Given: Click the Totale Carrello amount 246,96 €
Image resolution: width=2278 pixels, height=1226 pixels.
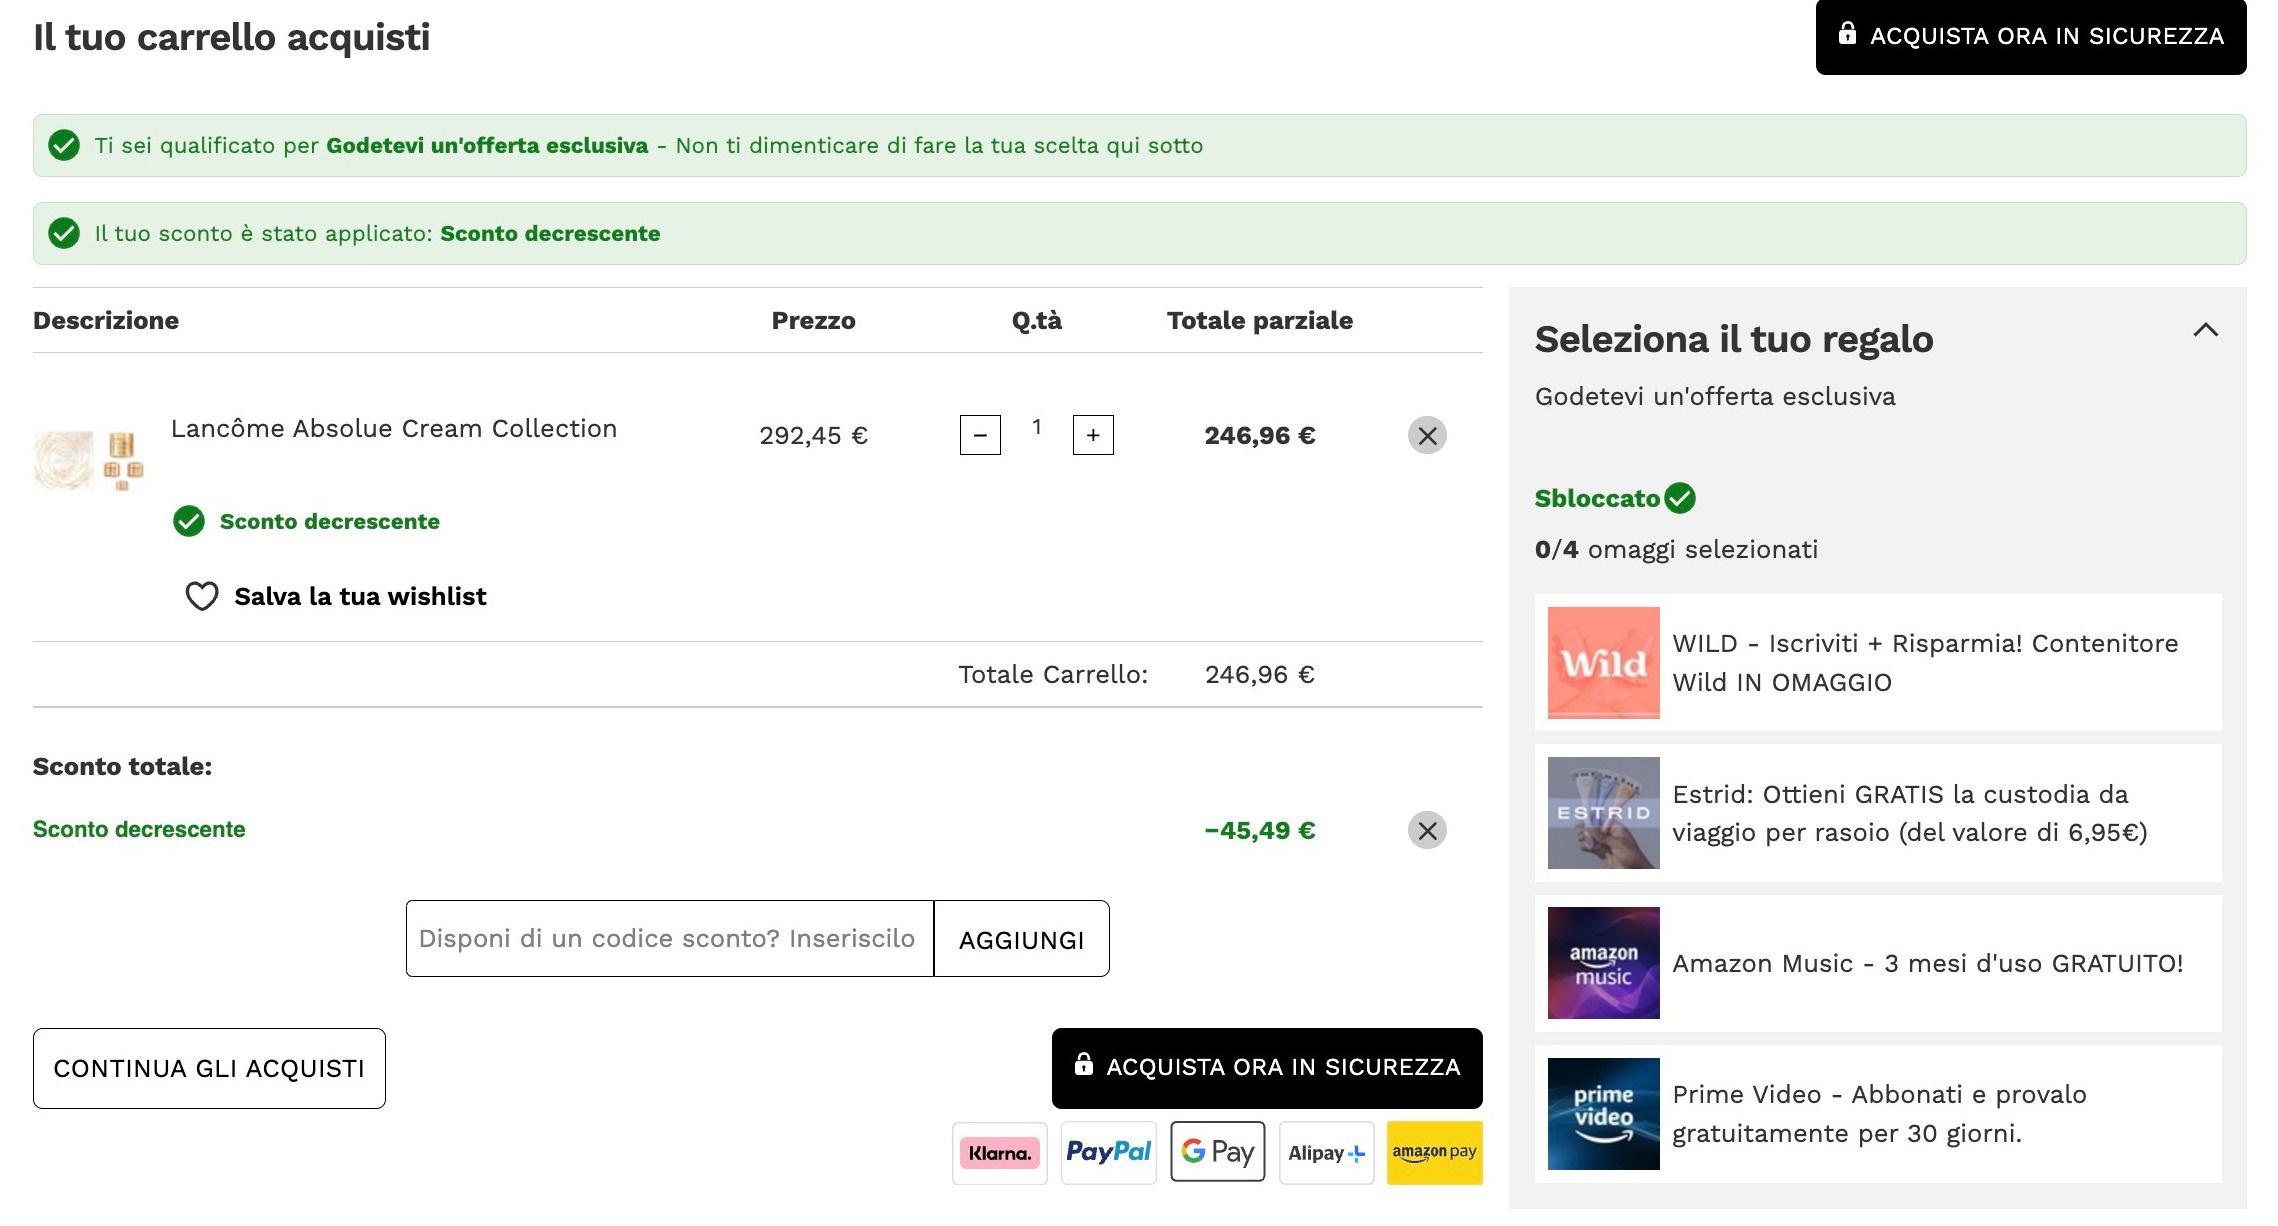Looking at the screenshot, I should pyautogui.click(x=1260, y=674).
